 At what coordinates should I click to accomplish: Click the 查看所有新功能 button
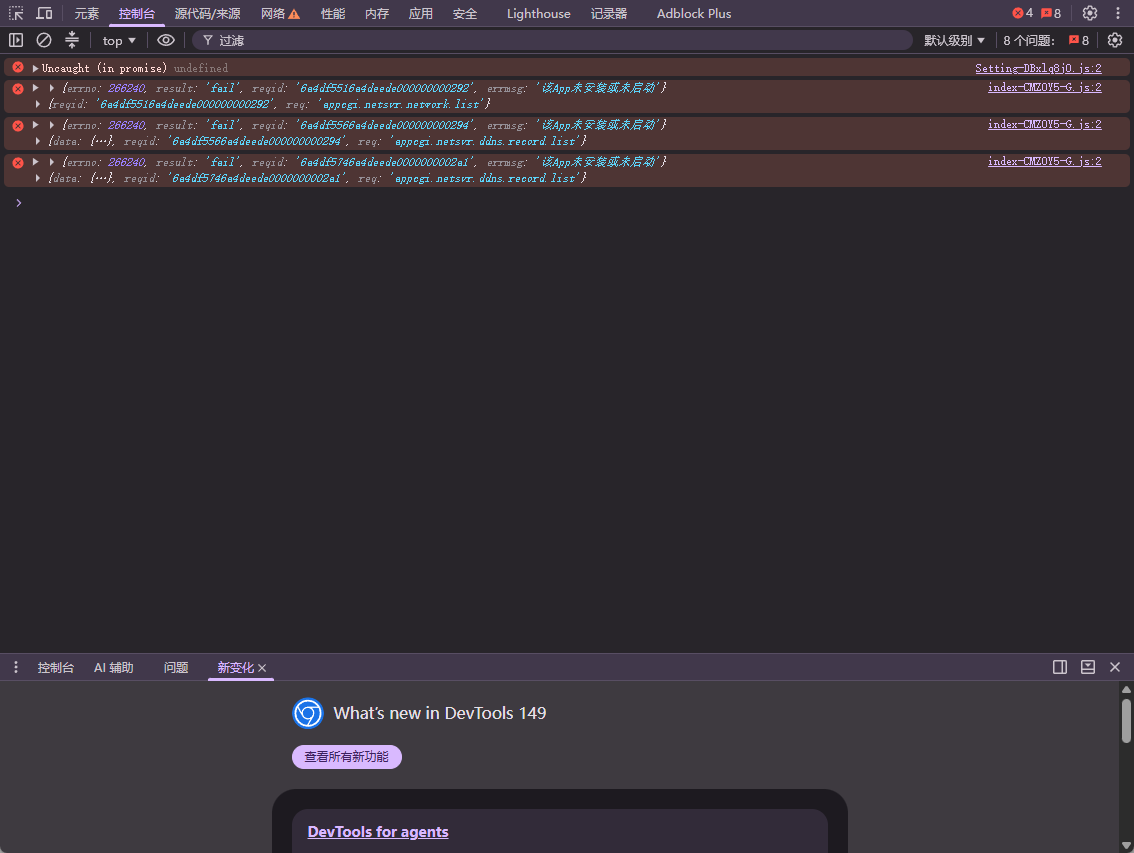click(x=346, y=757)
